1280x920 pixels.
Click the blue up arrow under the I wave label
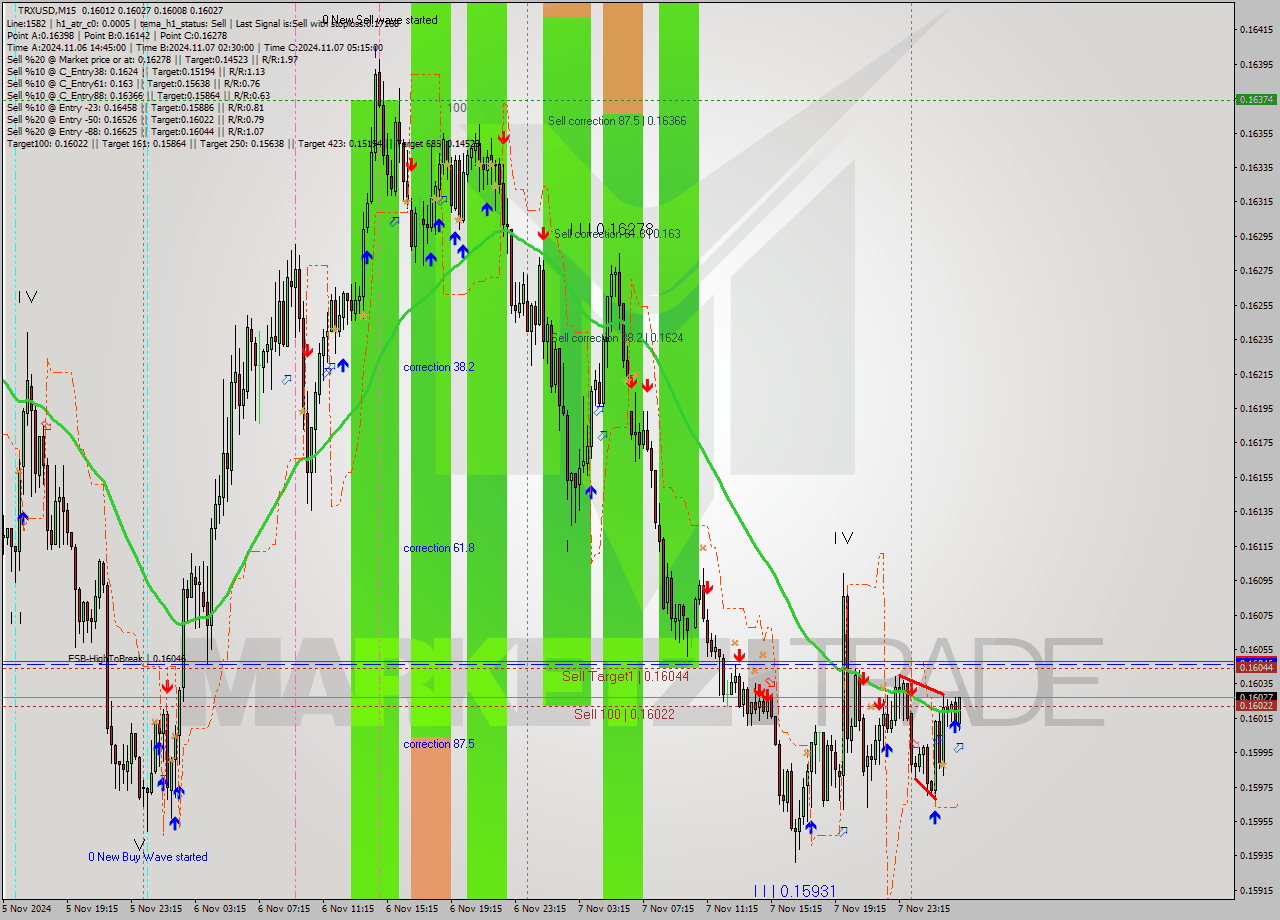coord(591,491)
